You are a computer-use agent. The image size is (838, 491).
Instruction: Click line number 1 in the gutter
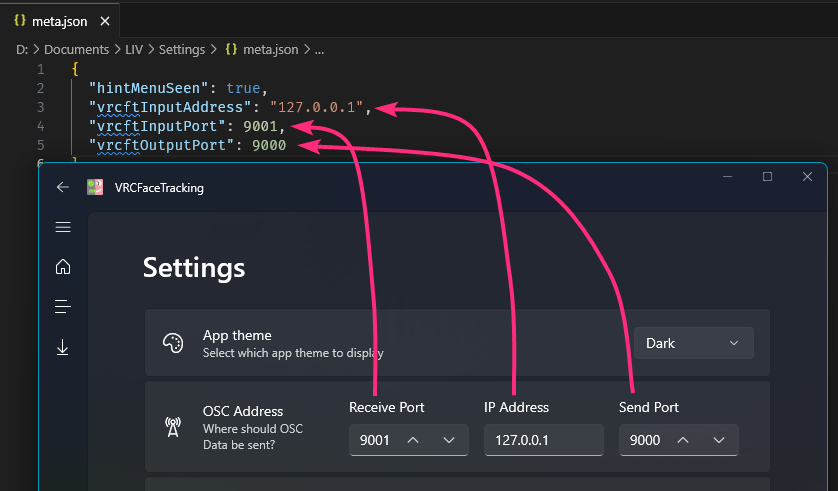[x=41, y=69]
